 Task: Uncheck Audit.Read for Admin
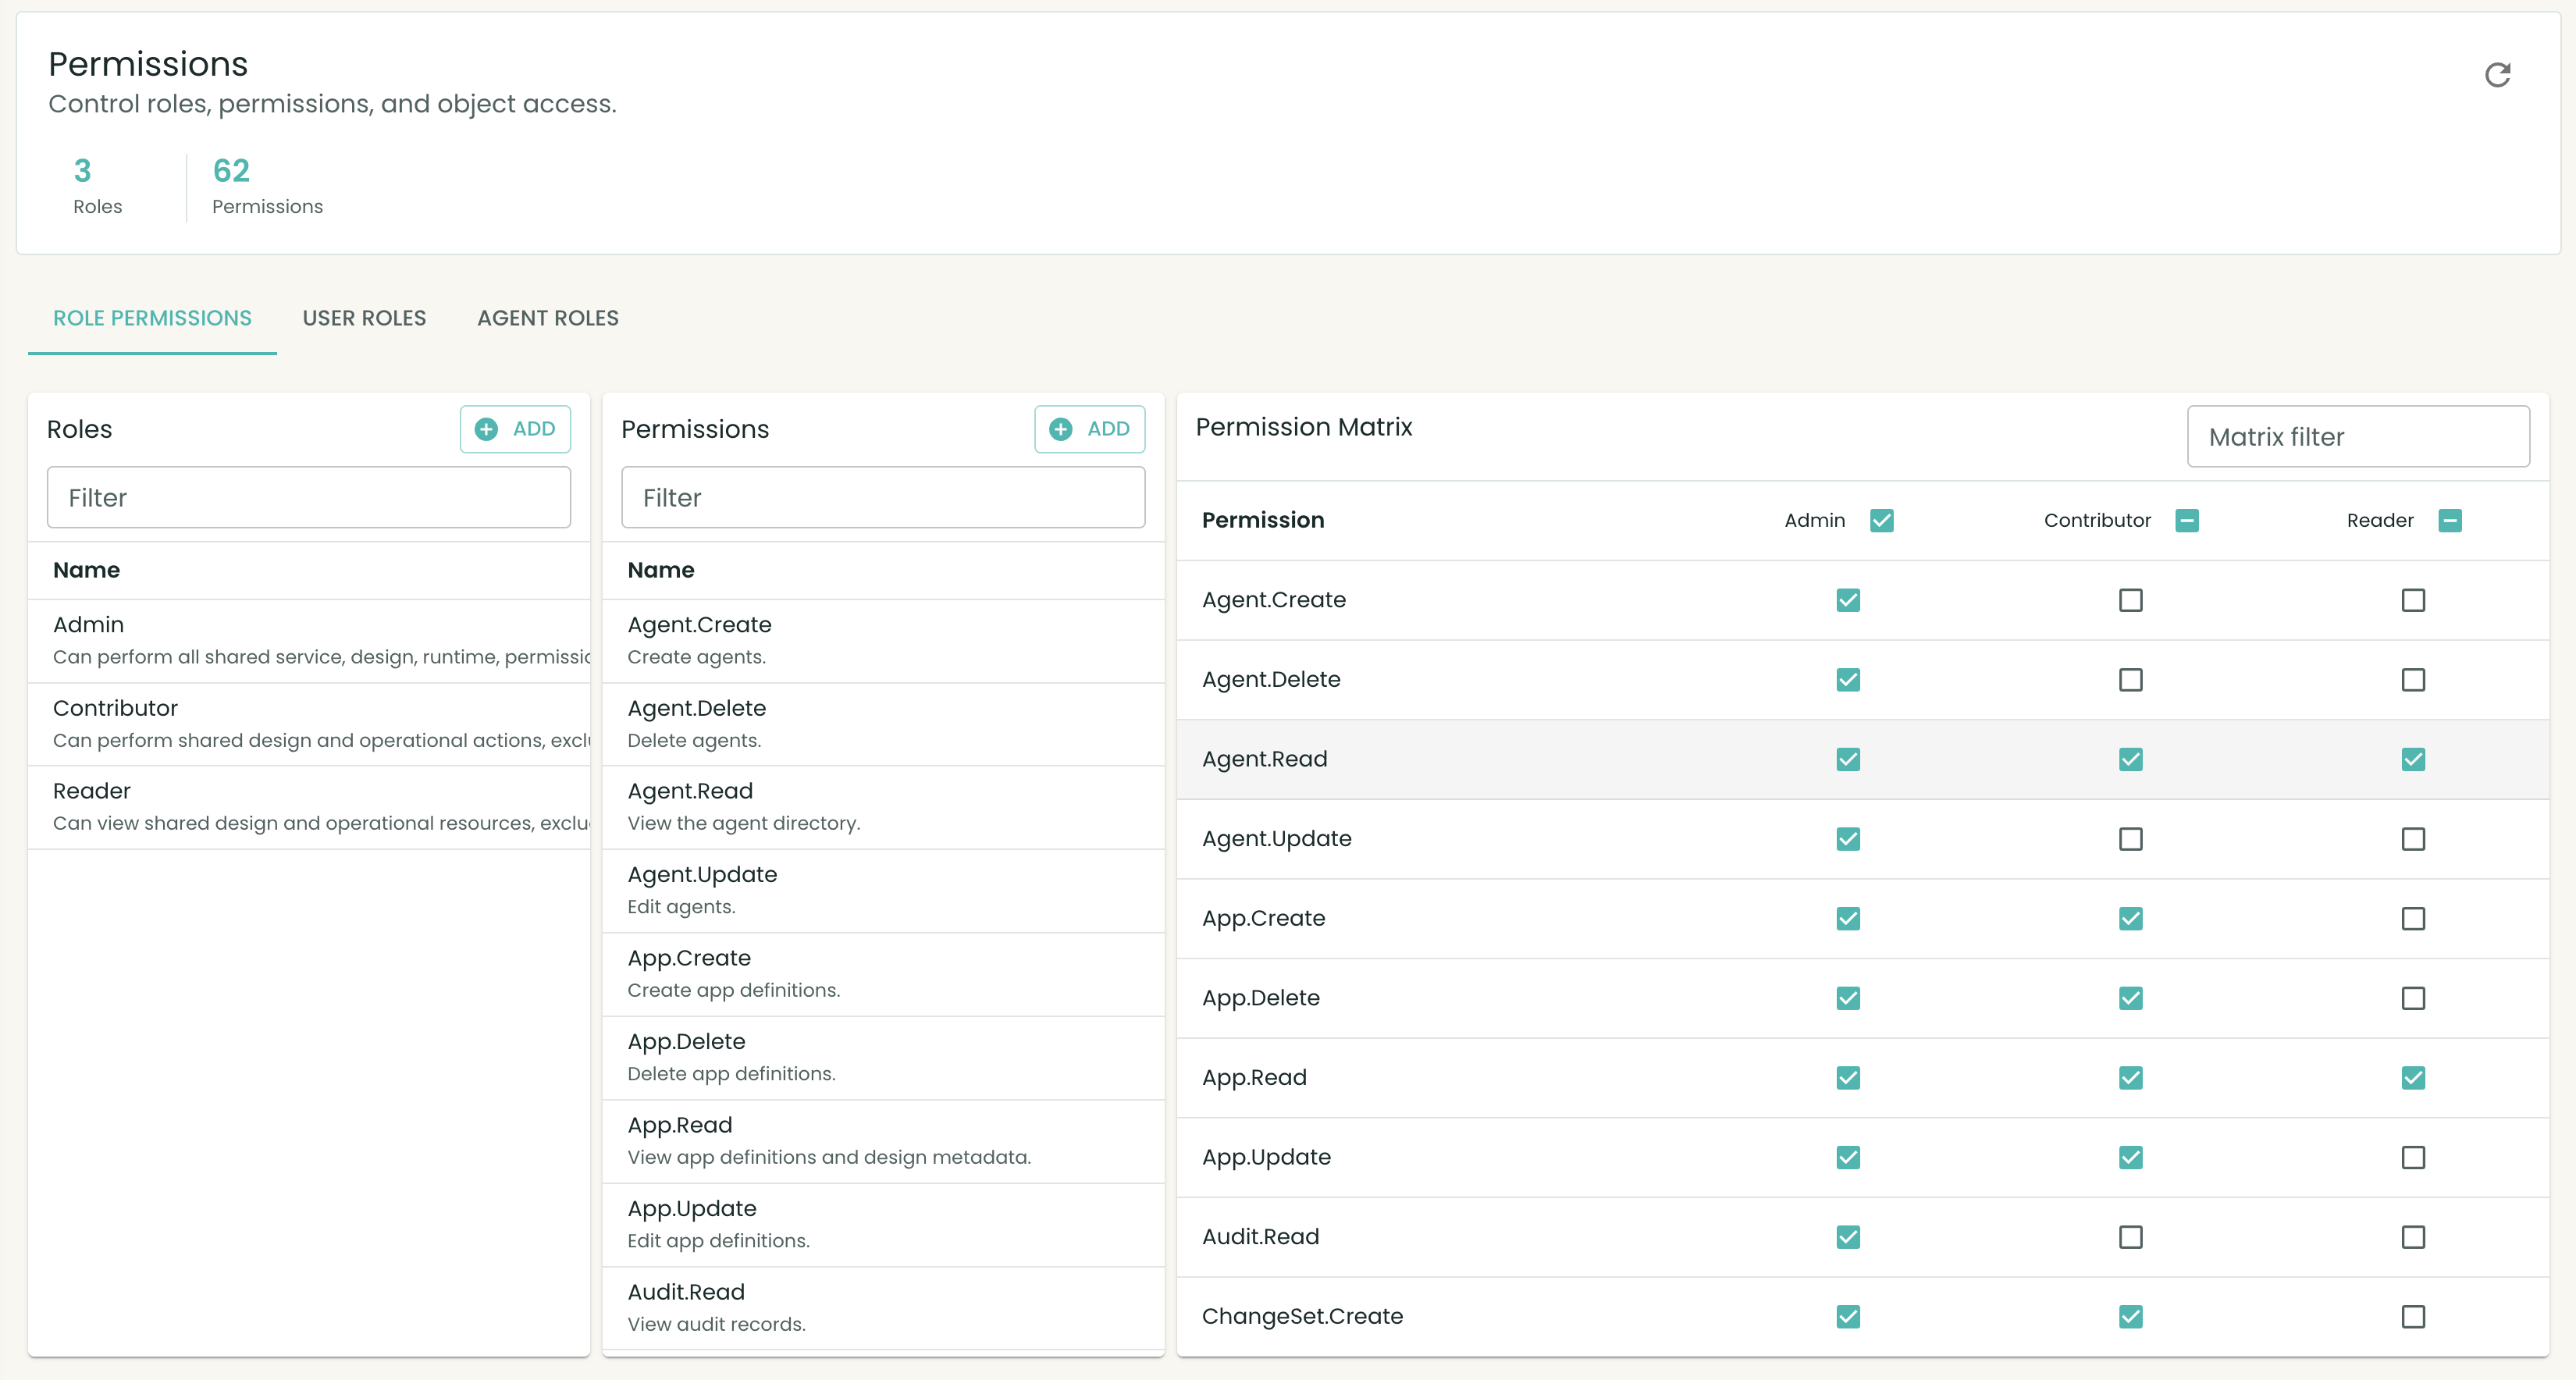1848,1237
